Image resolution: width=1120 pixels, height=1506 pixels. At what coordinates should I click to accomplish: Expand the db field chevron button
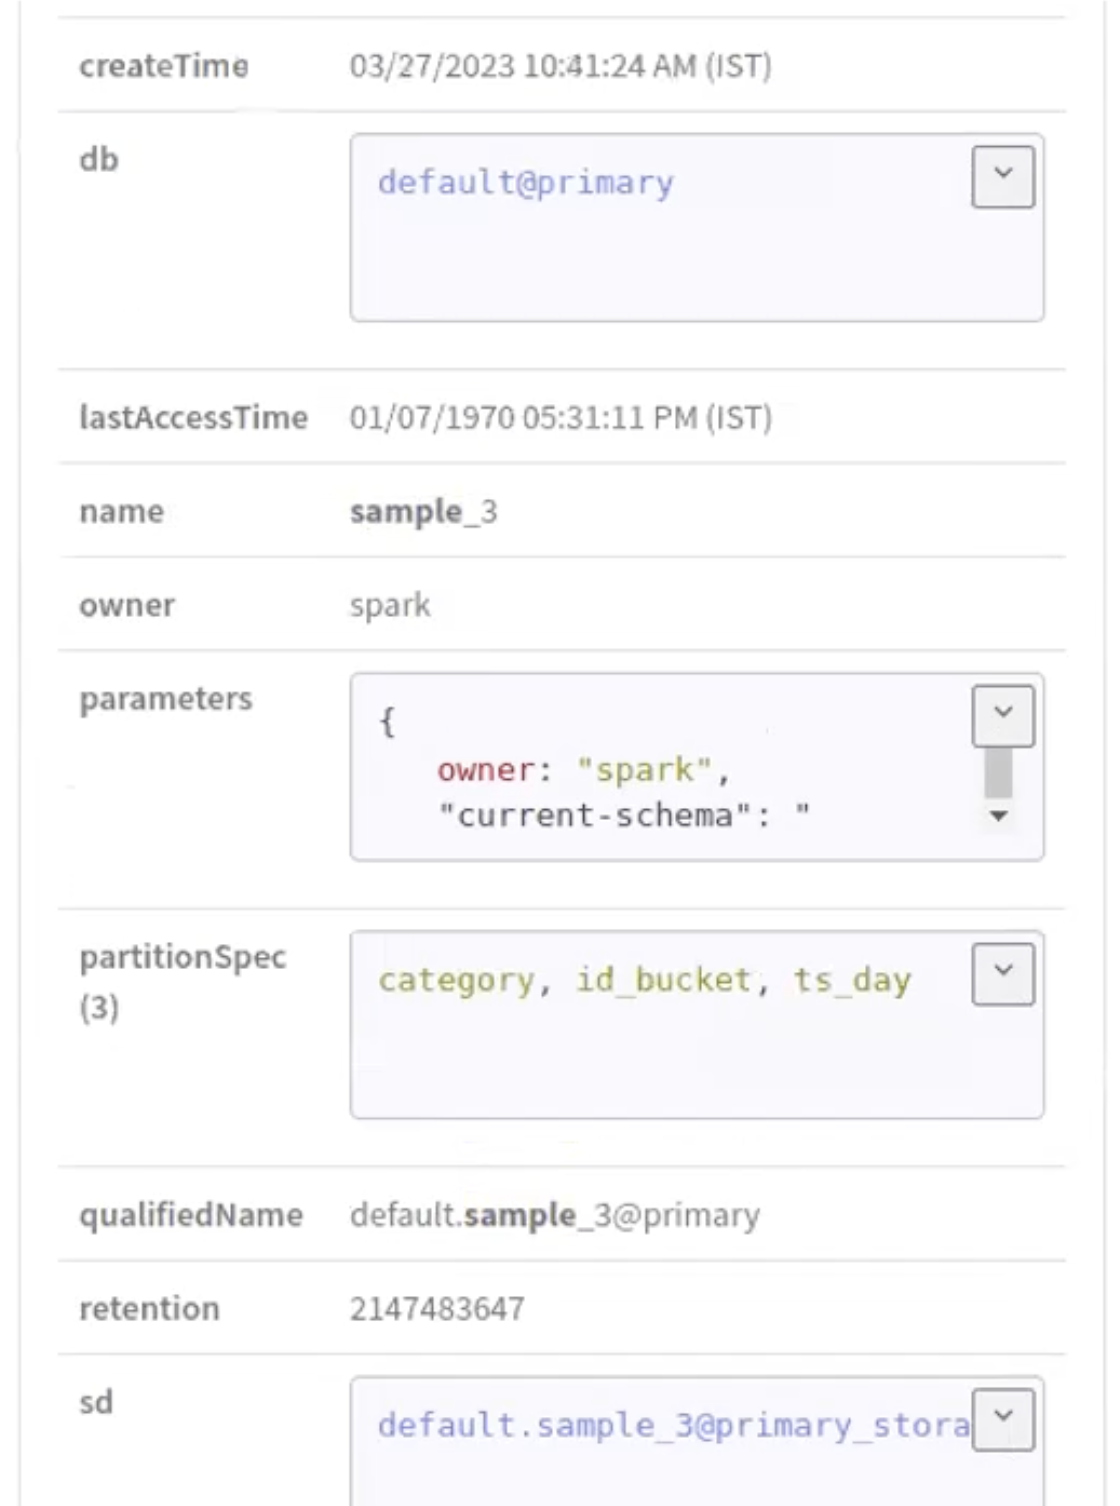coord(1002,177)
